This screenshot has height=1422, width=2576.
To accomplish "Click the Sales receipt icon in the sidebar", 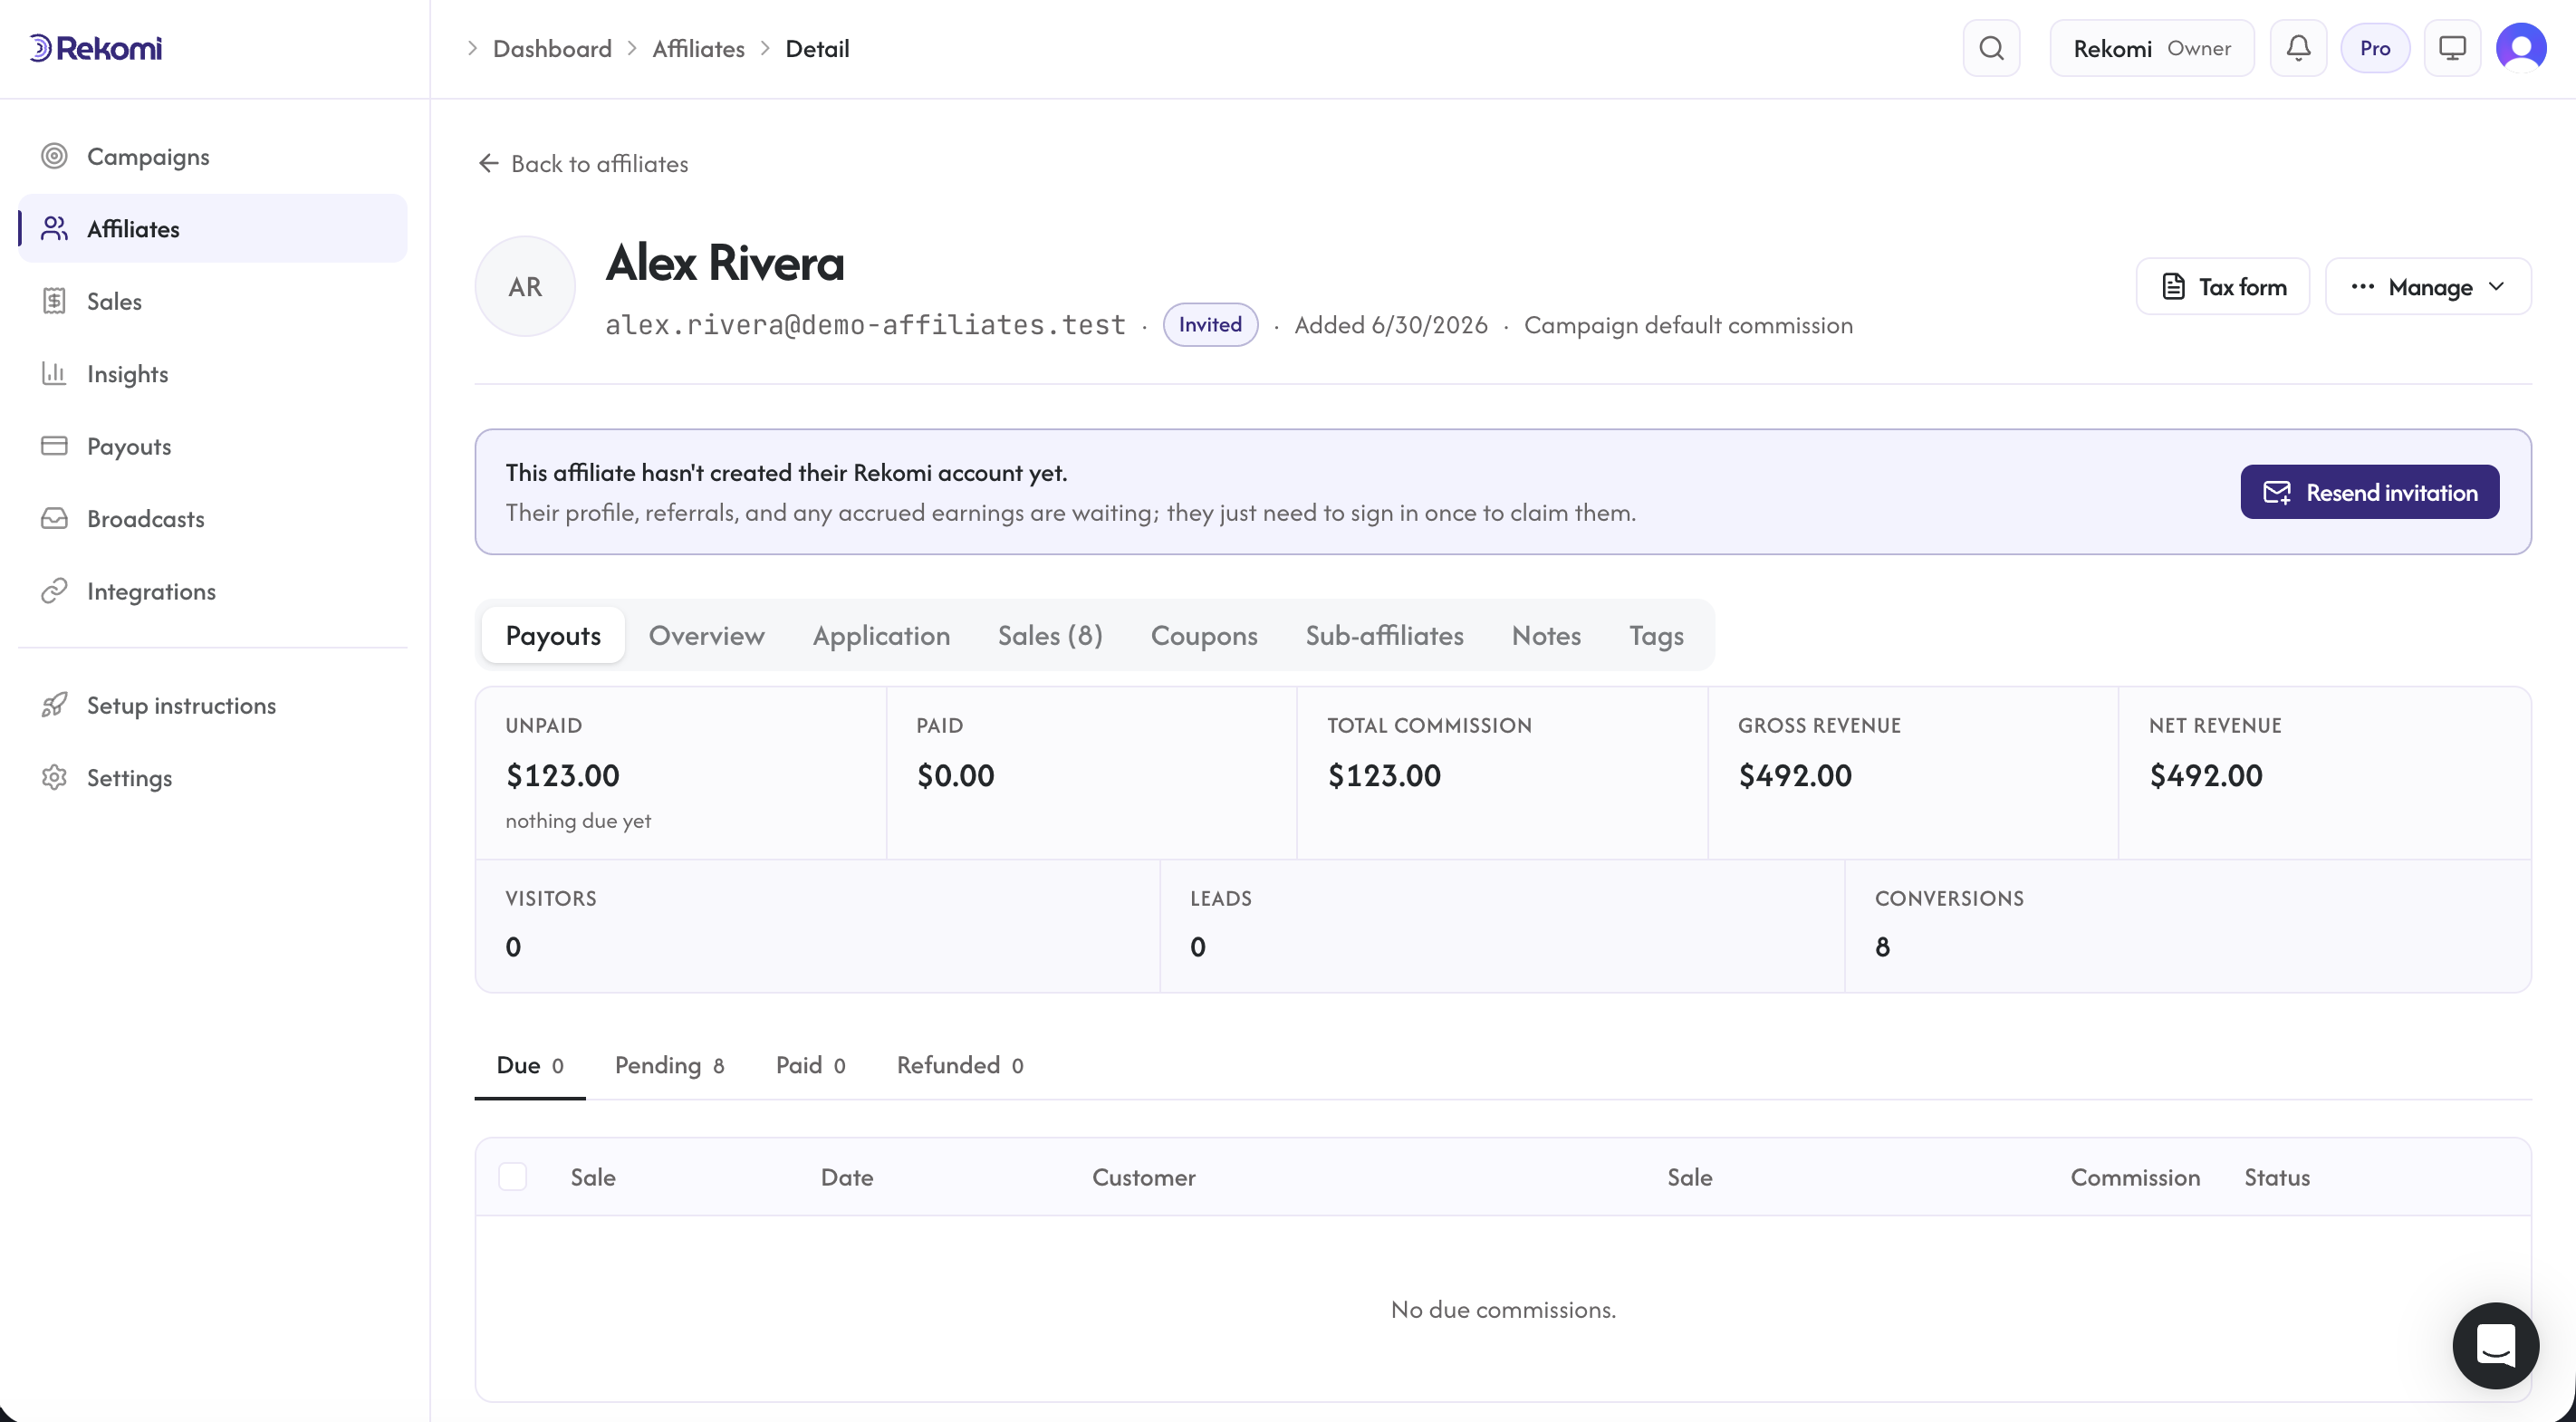I will click(x=54, y=301).
